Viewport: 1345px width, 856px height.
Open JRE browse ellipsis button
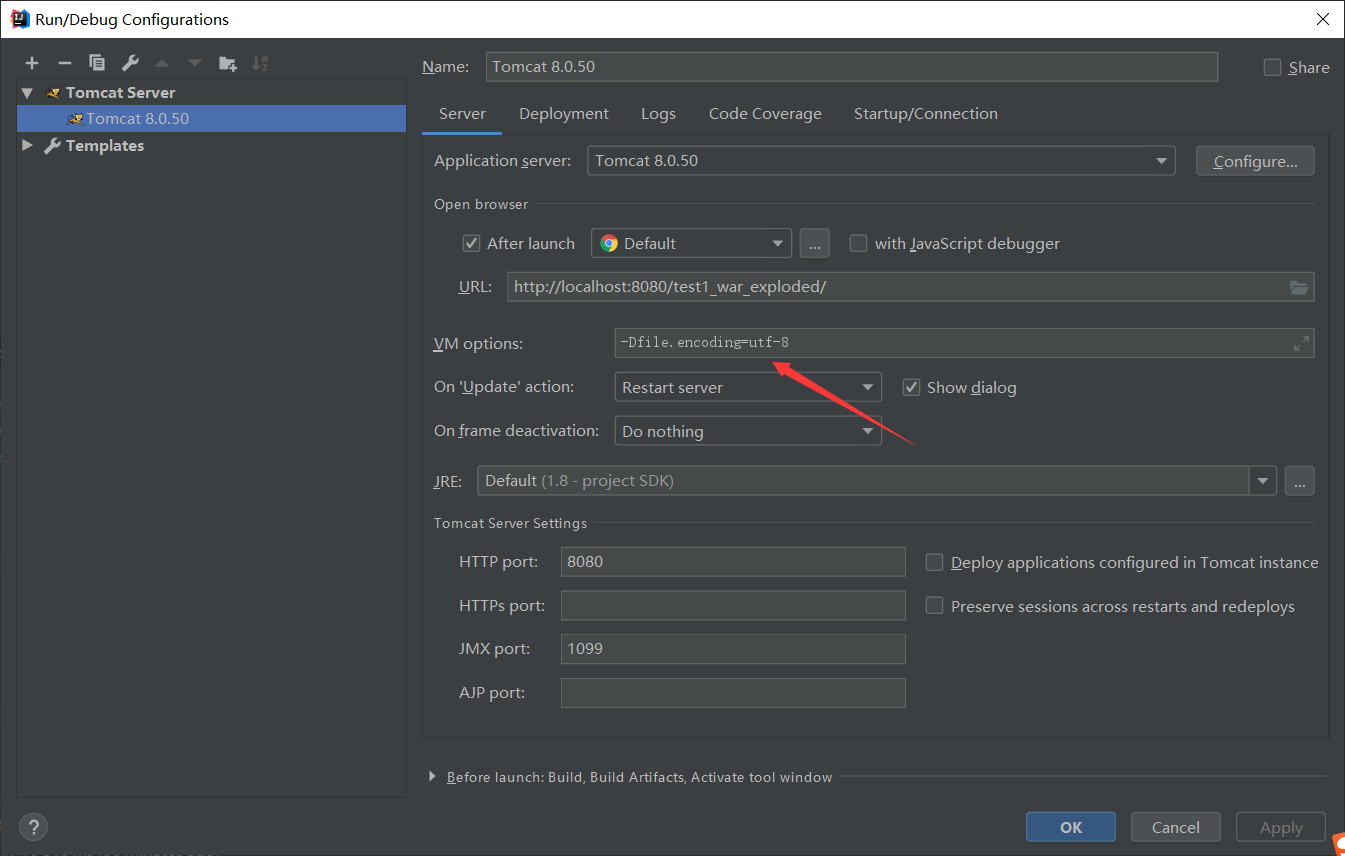(1299, 481)
